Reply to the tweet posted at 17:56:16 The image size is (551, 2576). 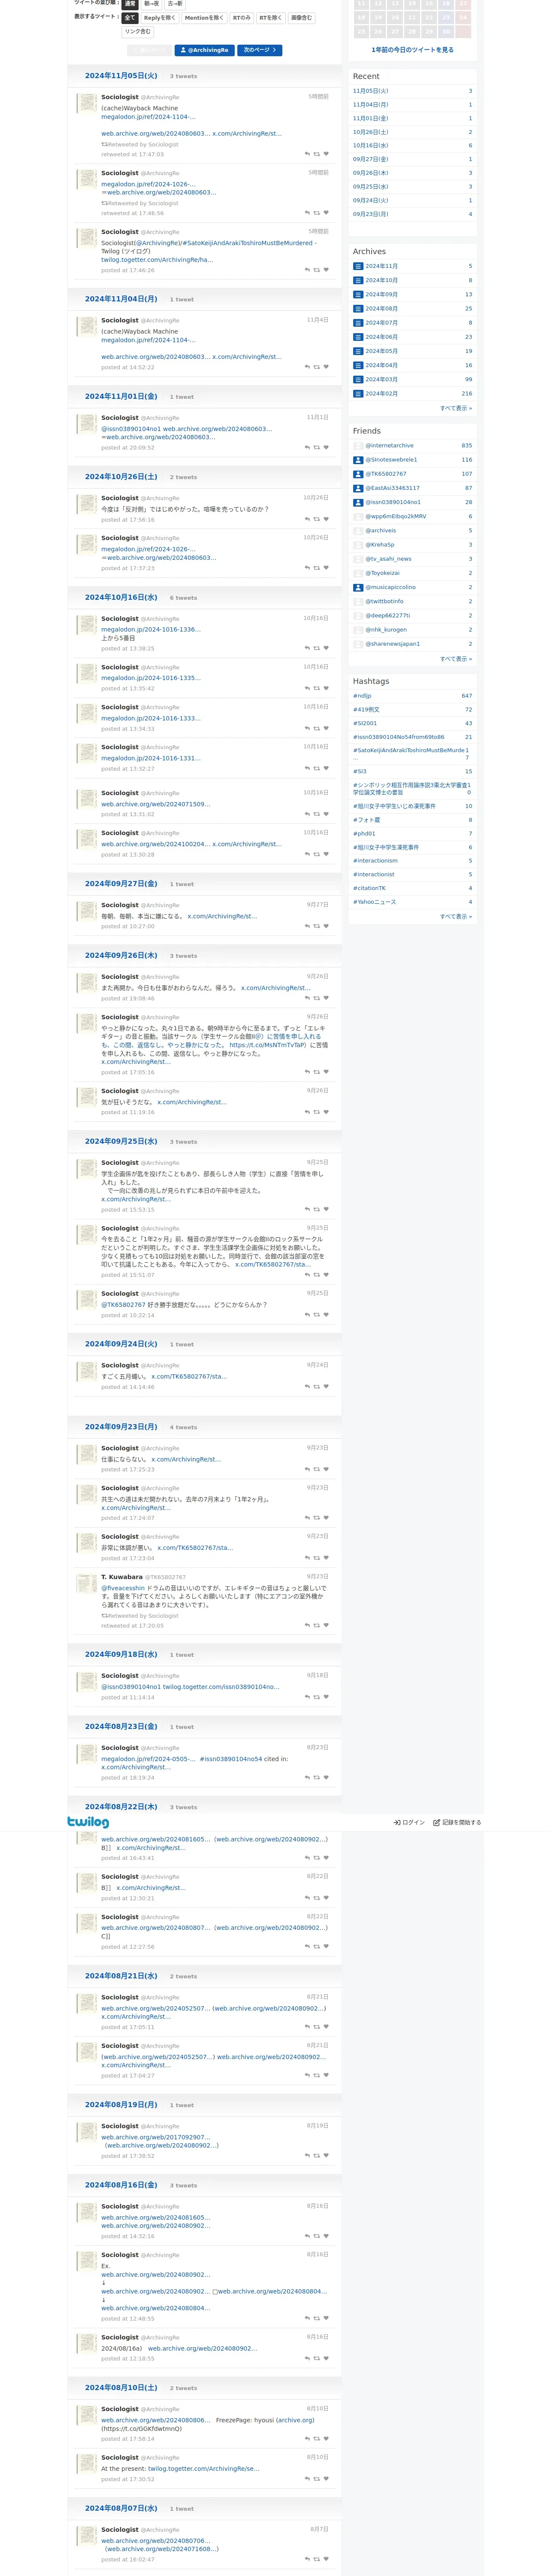pyautogui.click(x=307, y=519)
